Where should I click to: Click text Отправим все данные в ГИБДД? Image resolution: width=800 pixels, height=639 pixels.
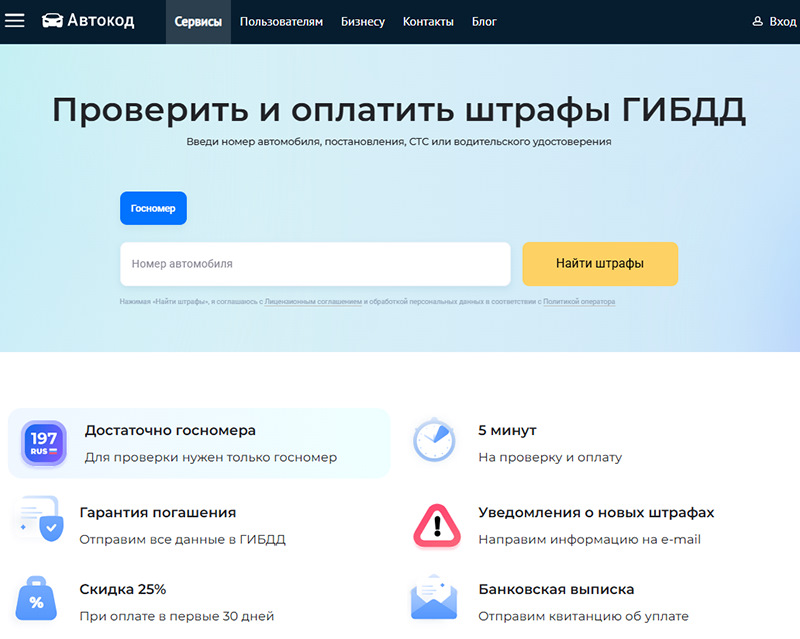click(182, 539)
